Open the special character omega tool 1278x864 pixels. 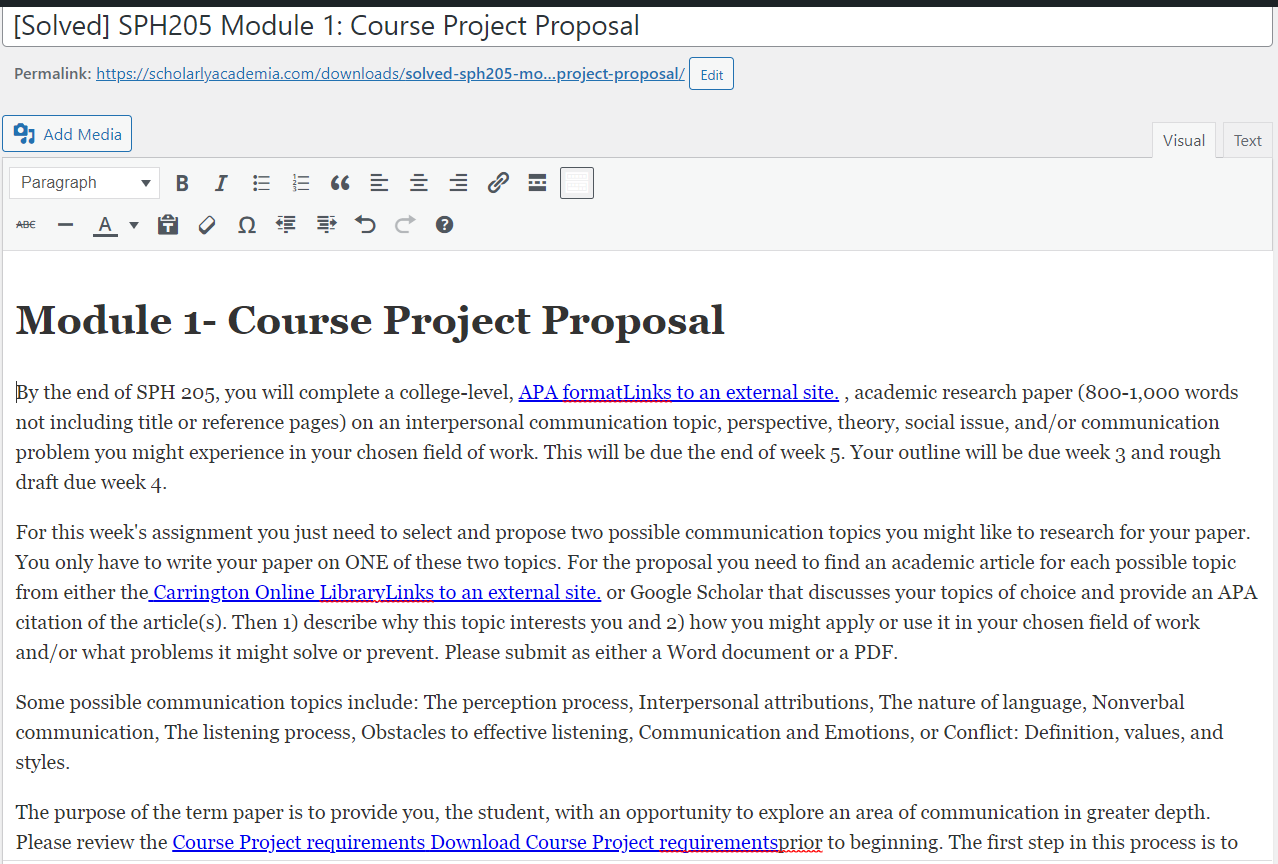click(x=247, y=225)
